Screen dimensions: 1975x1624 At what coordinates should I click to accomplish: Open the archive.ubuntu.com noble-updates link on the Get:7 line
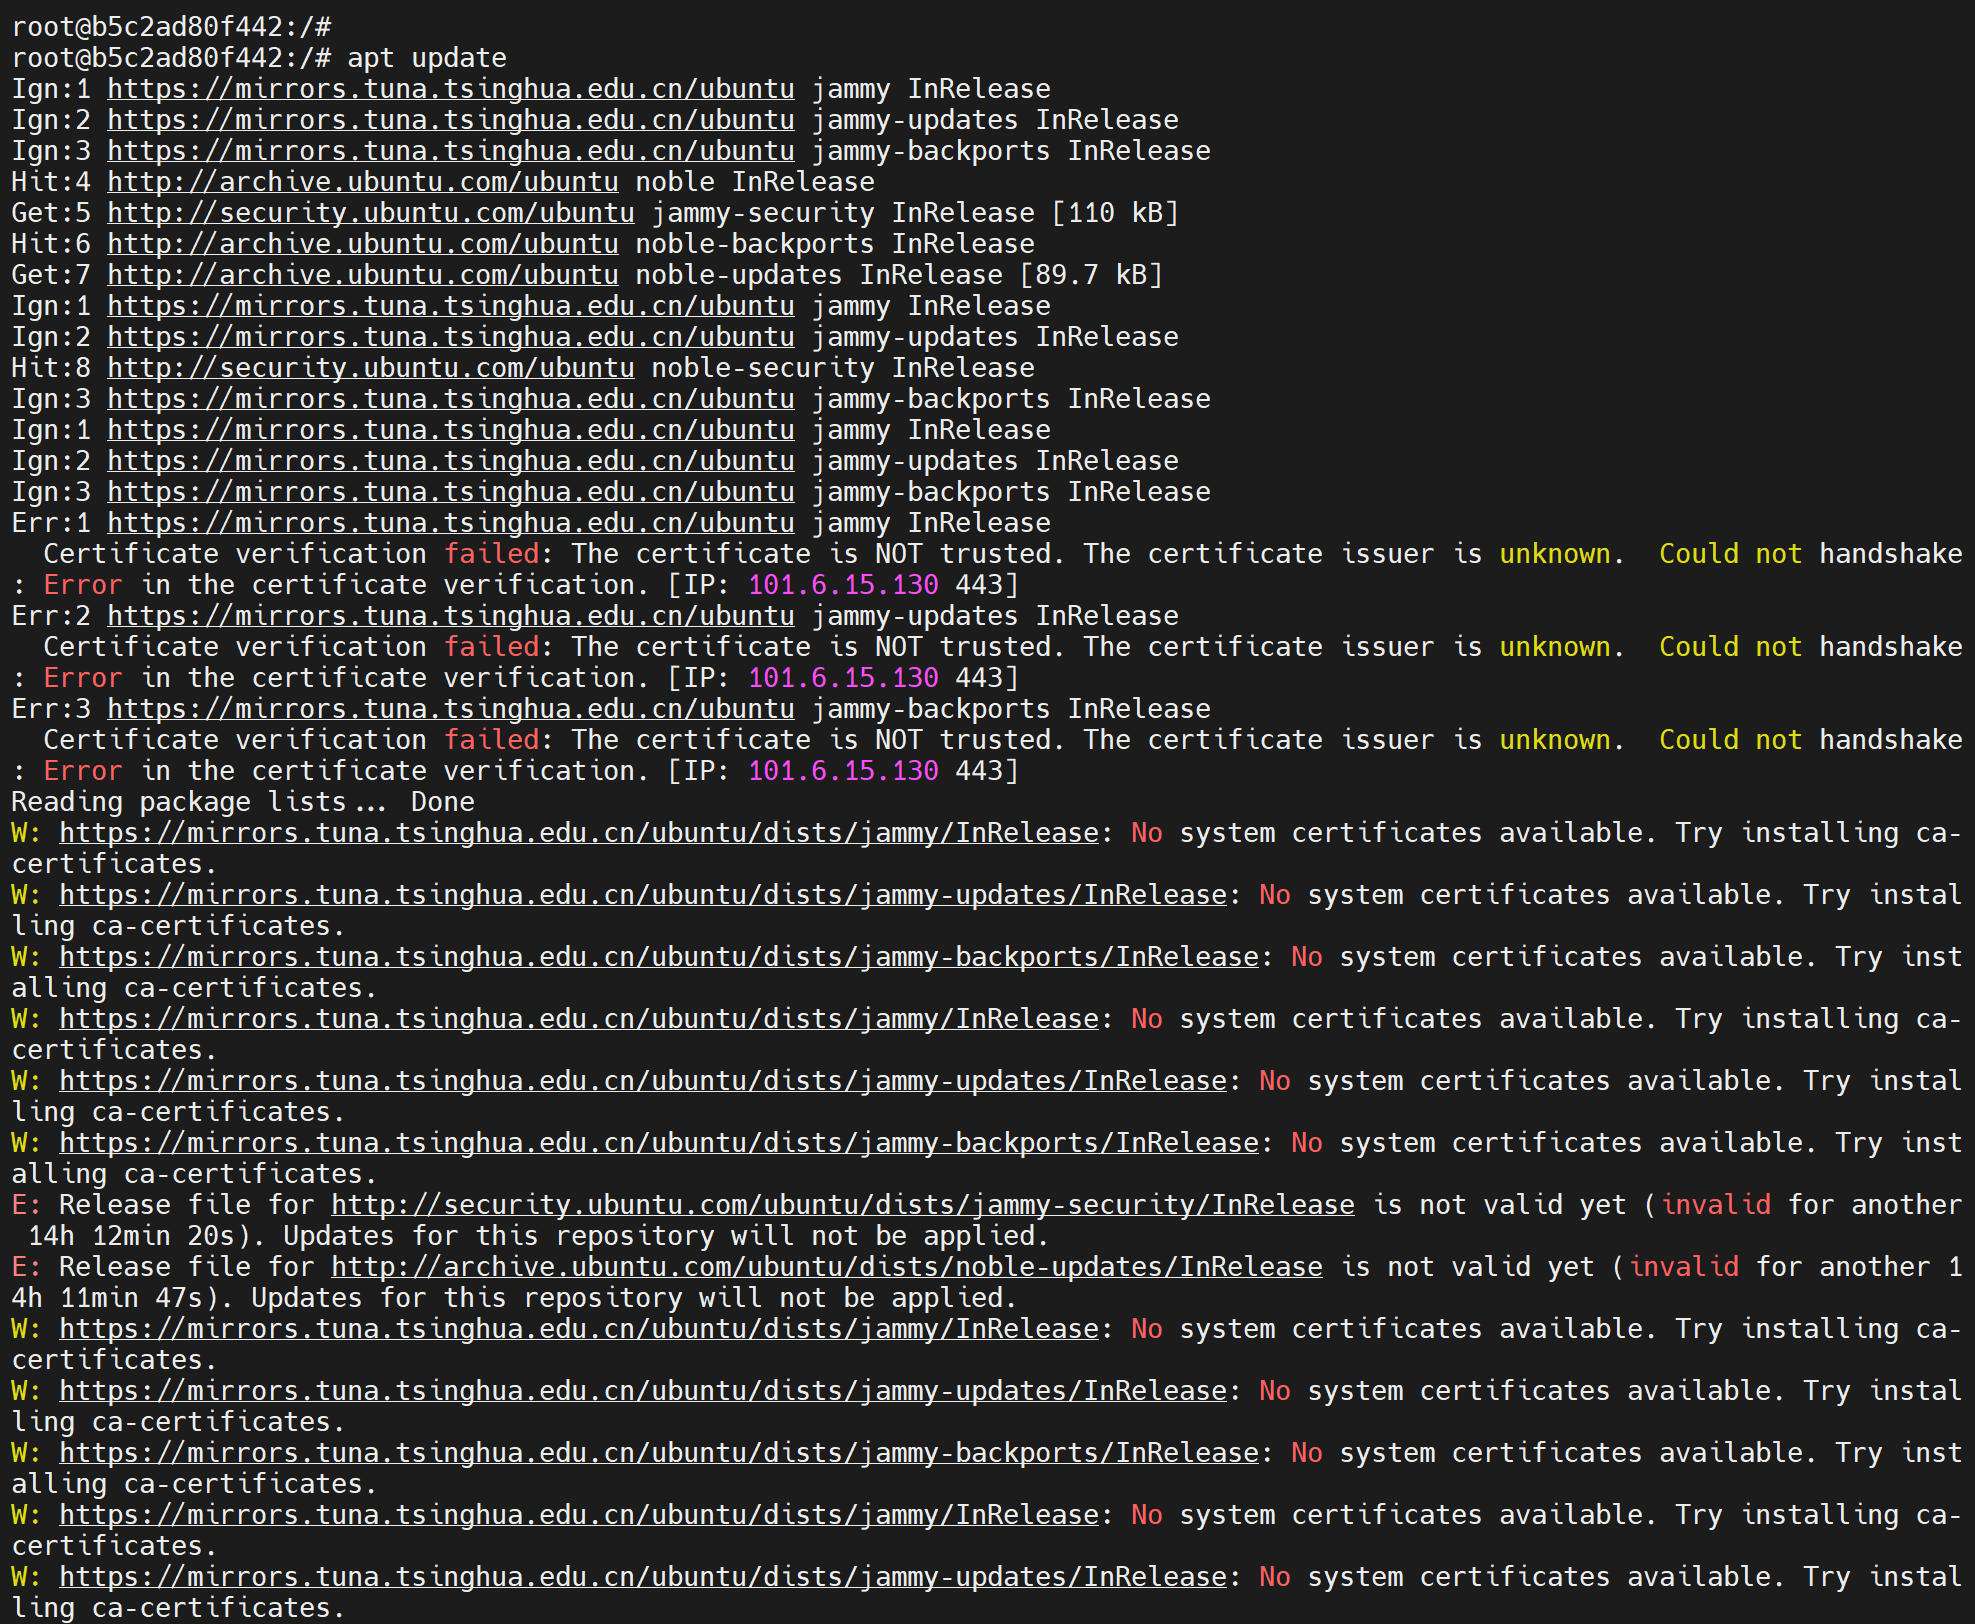click(362, 275)
